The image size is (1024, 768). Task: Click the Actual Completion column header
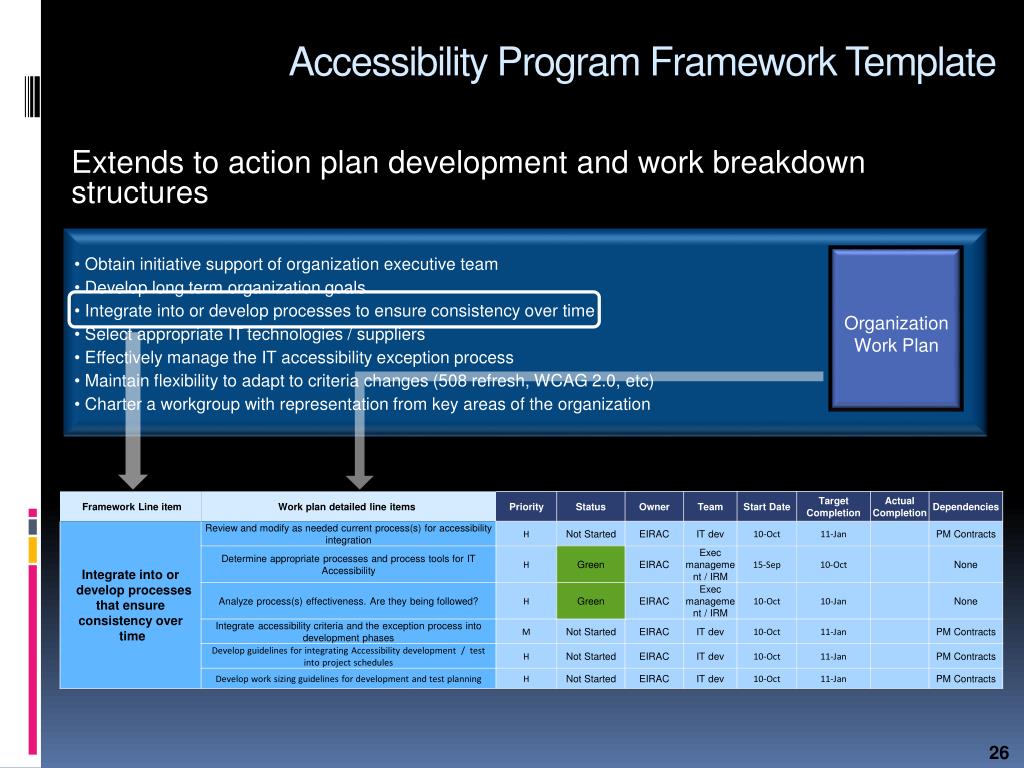coord(899,507)
